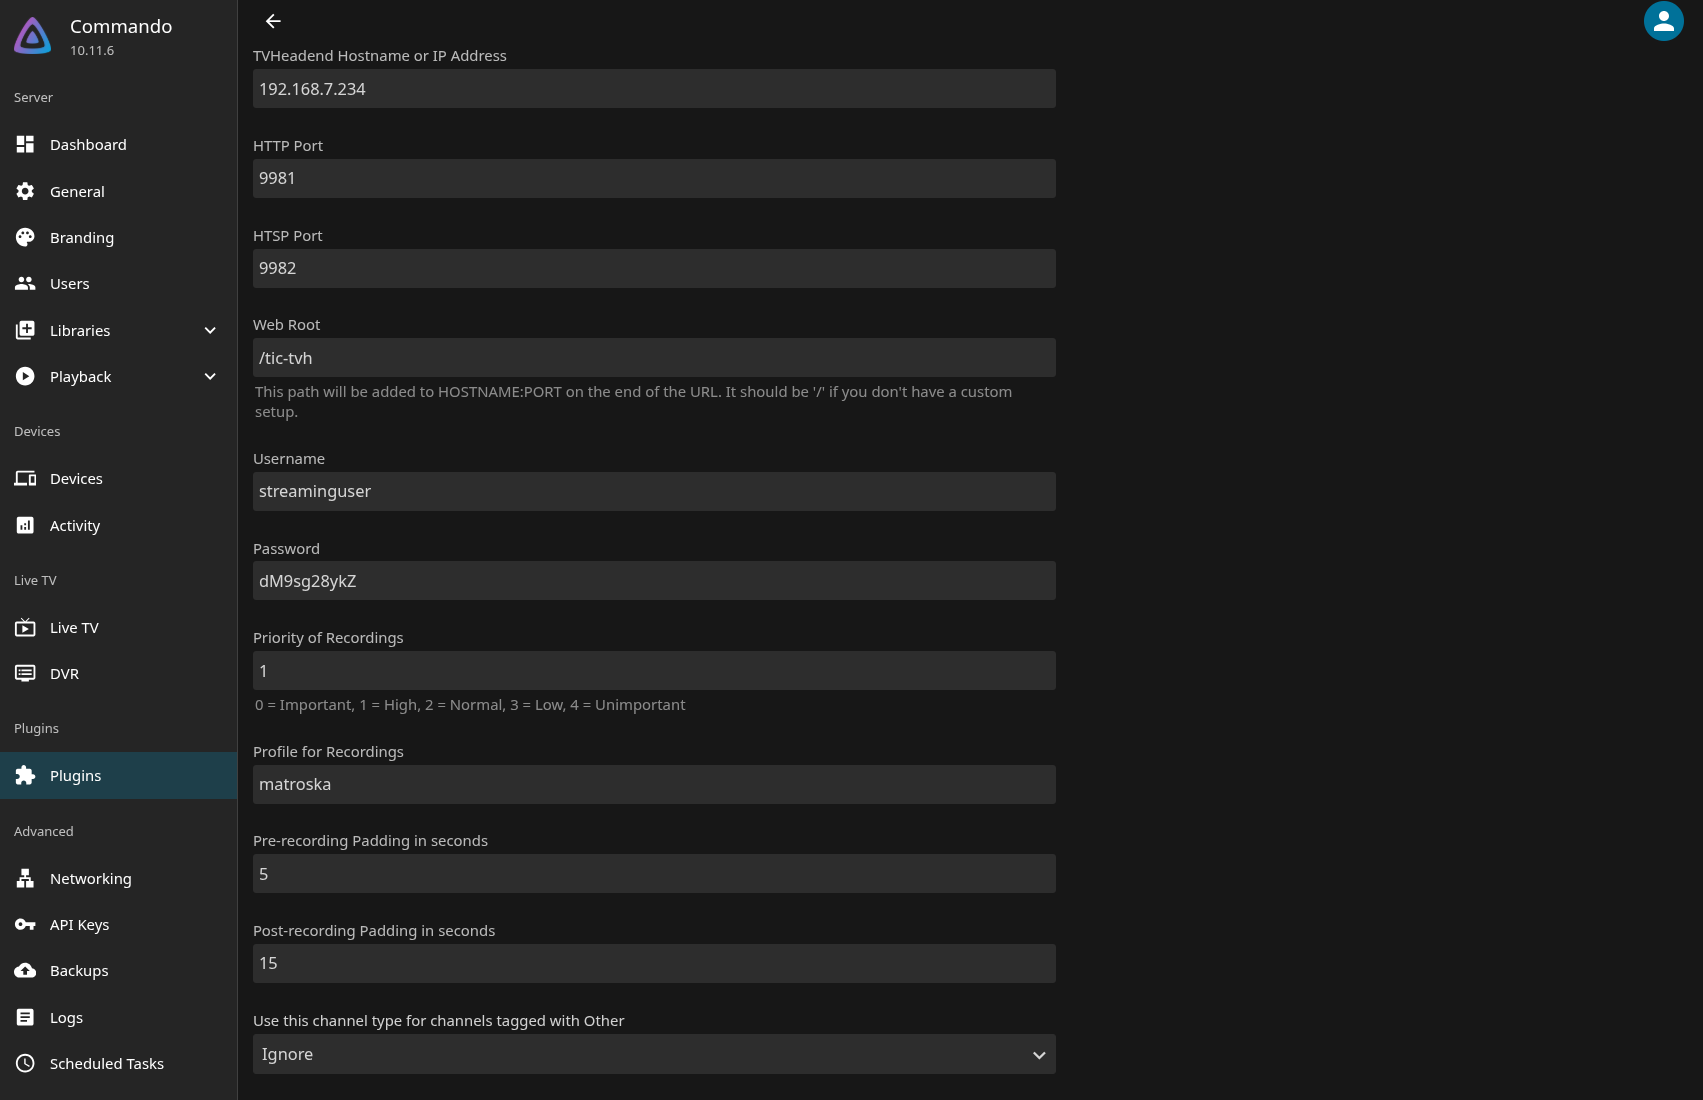
Task: Open the channel type dropdown set to Ignore
Action: [654, 1054]
